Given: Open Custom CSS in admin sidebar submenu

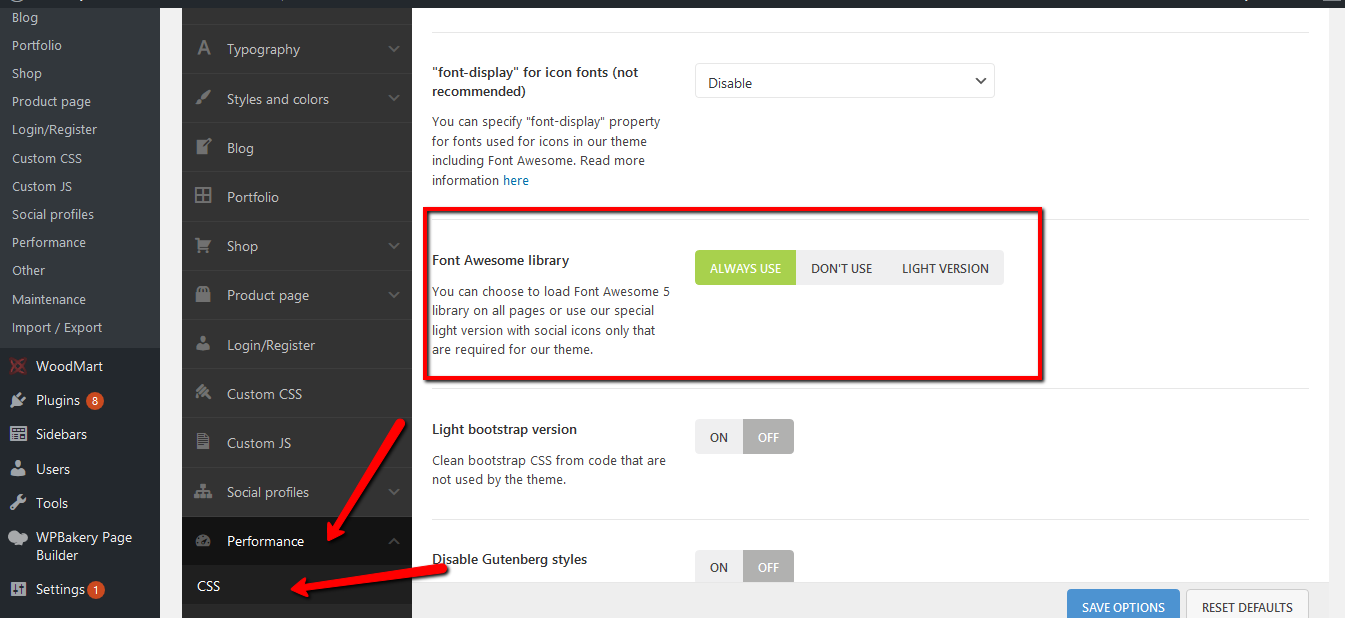Looking at the screenshot, I should [47, 158].
